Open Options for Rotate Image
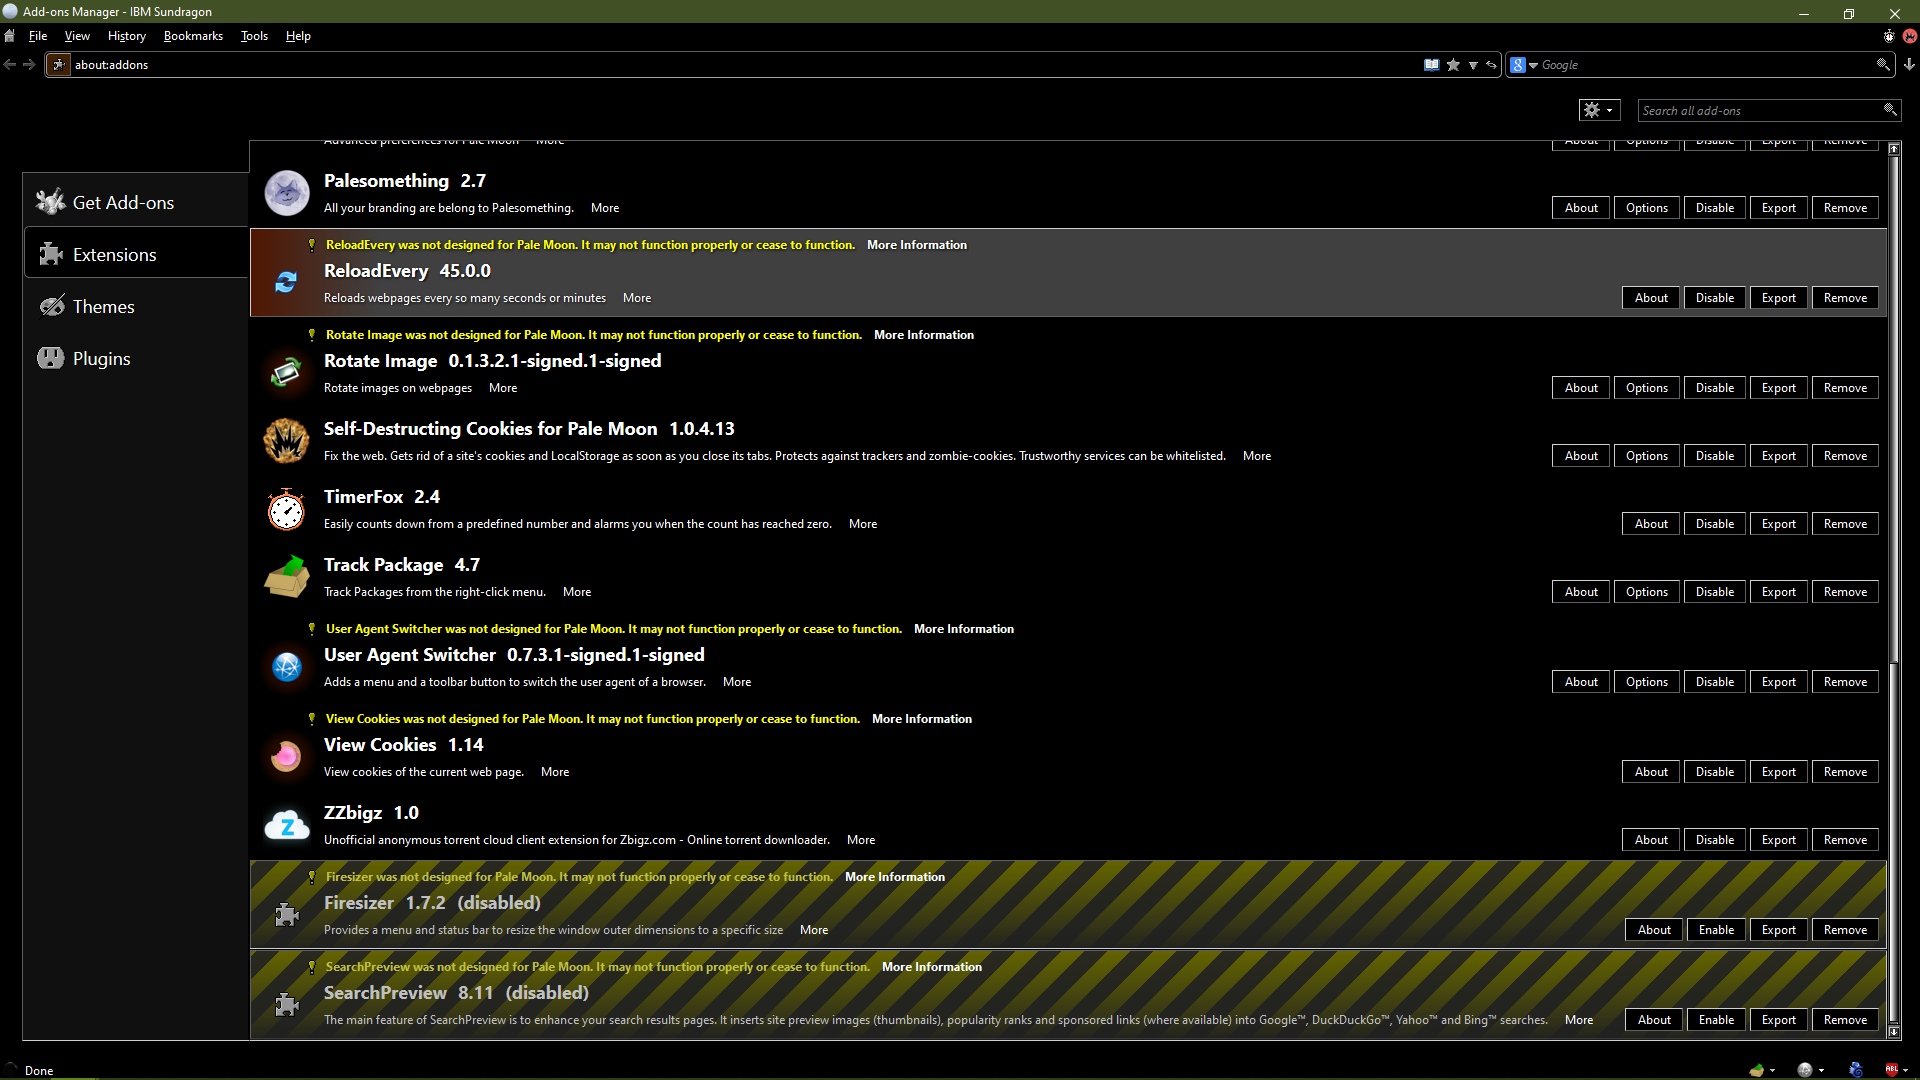The height and width of the screenshot is (1080, 1920). (x=1646, y=388)
